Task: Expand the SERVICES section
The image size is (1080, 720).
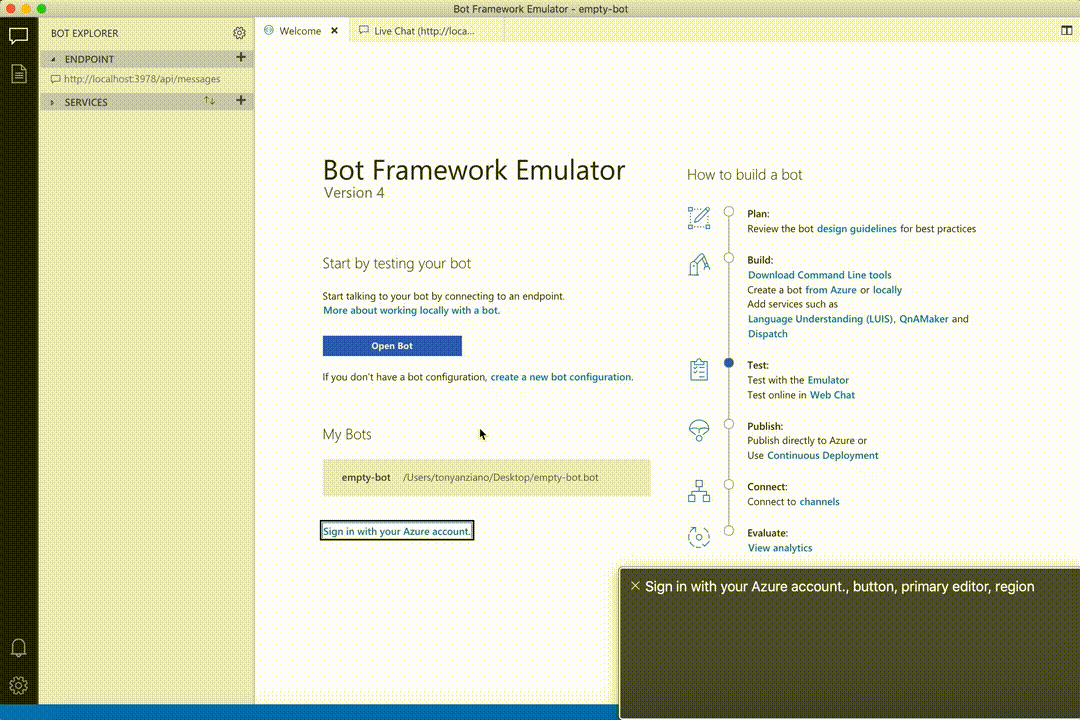Action: (52, 101)
